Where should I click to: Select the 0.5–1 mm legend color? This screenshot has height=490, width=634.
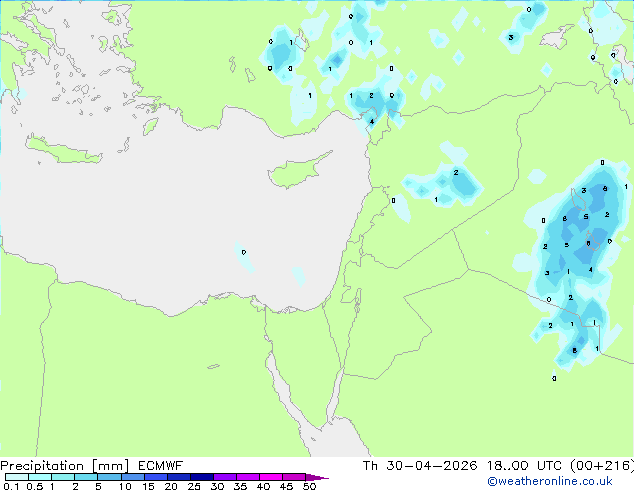point(40,477)
